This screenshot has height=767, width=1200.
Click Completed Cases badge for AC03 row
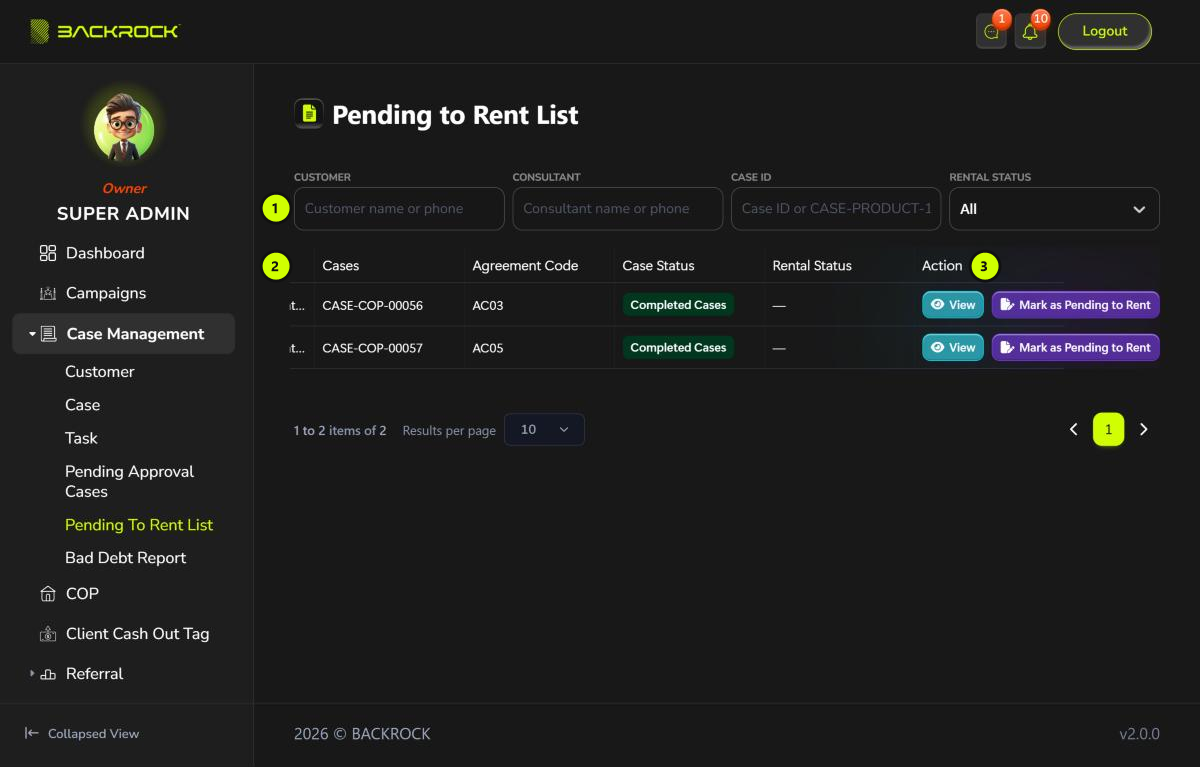(x=678, y=305)
